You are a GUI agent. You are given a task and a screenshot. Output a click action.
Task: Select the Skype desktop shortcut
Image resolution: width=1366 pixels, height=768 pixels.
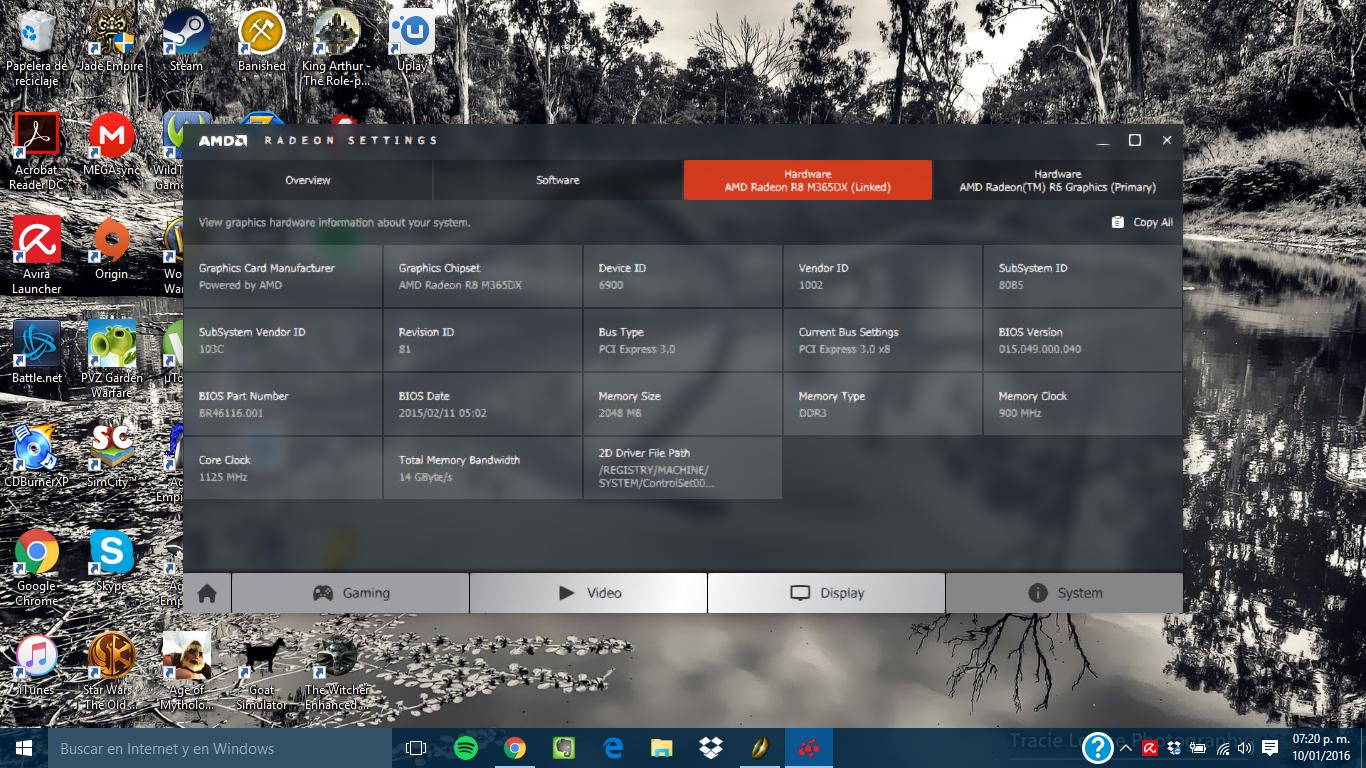tap(111, 561)
